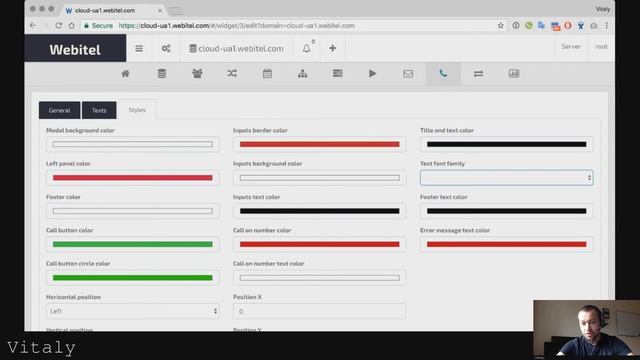Open the hamburger menu icon
This screenshot has width=640, height=360.
click(139, 49)
